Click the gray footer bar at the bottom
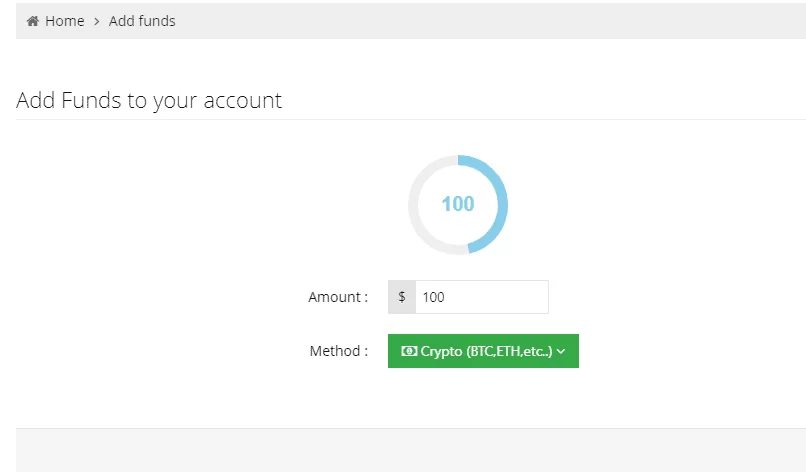The height and width of the screenshot is (472, 806). [410, 450]
